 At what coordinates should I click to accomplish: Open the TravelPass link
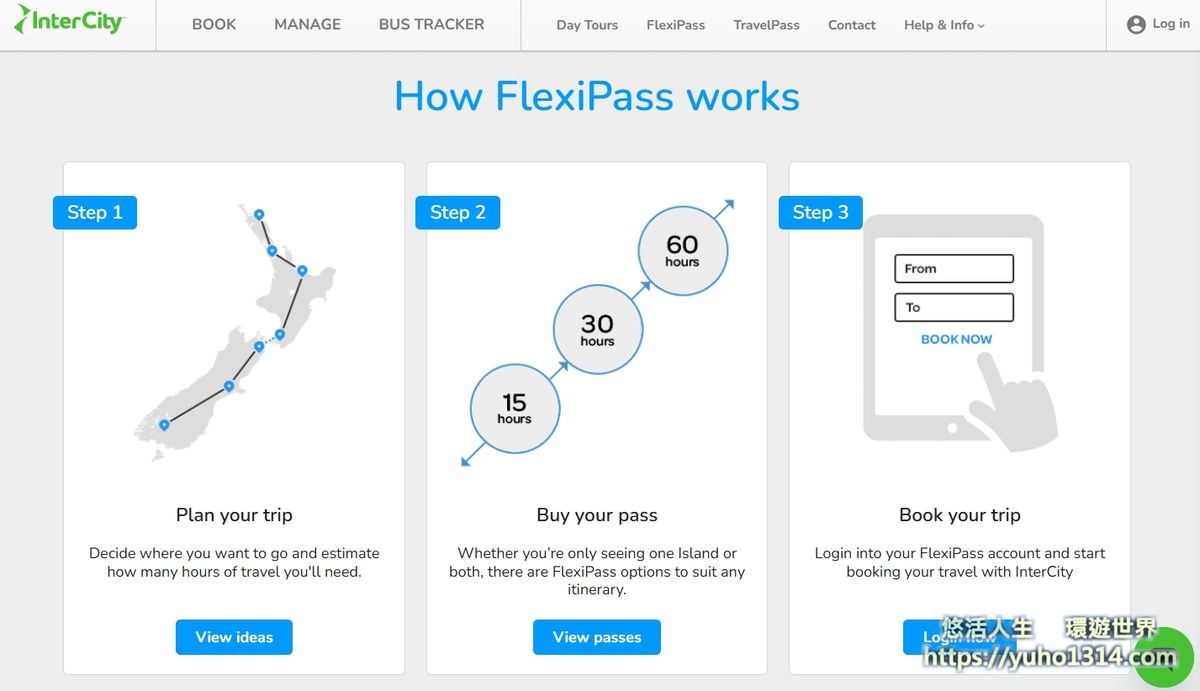coord(766,25)
